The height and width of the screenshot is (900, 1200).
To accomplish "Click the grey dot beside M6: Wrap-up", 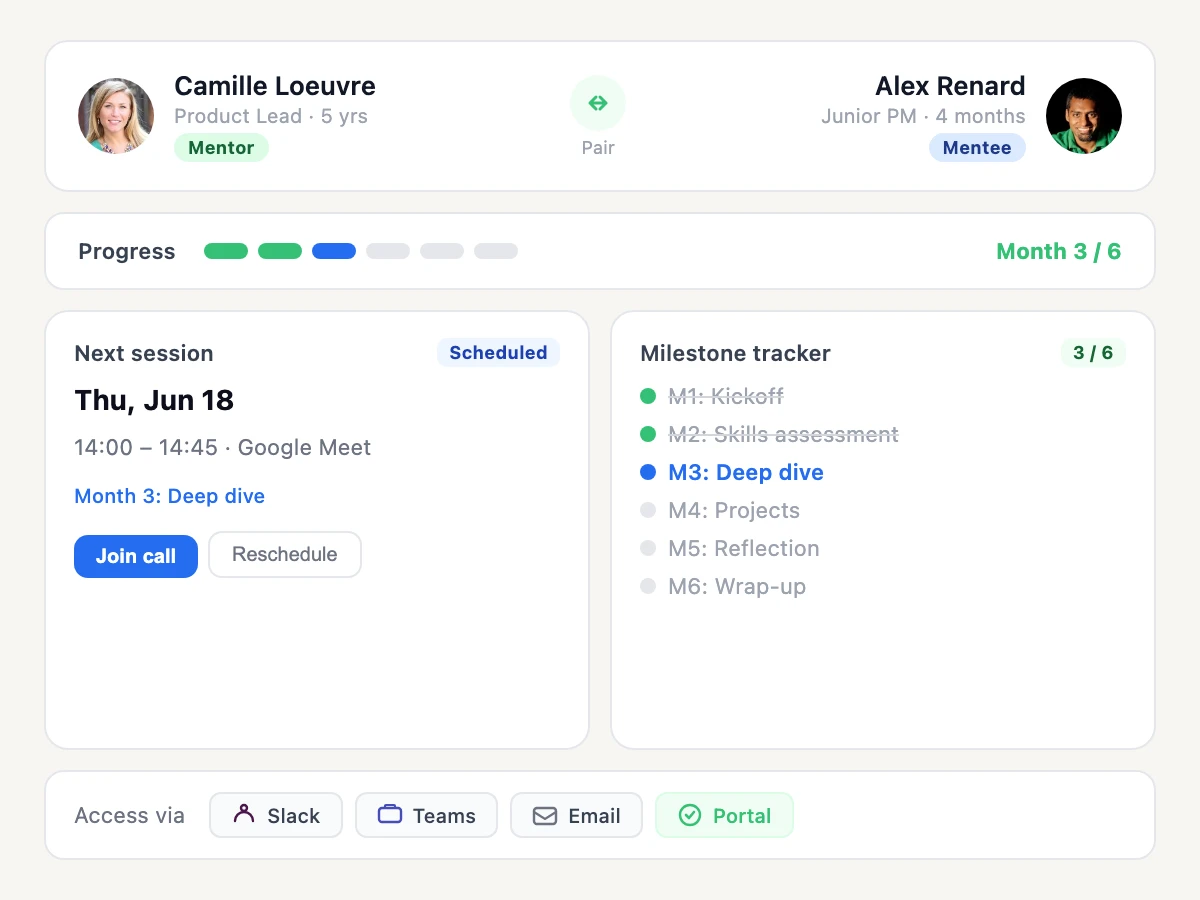I will click(648, 586).
